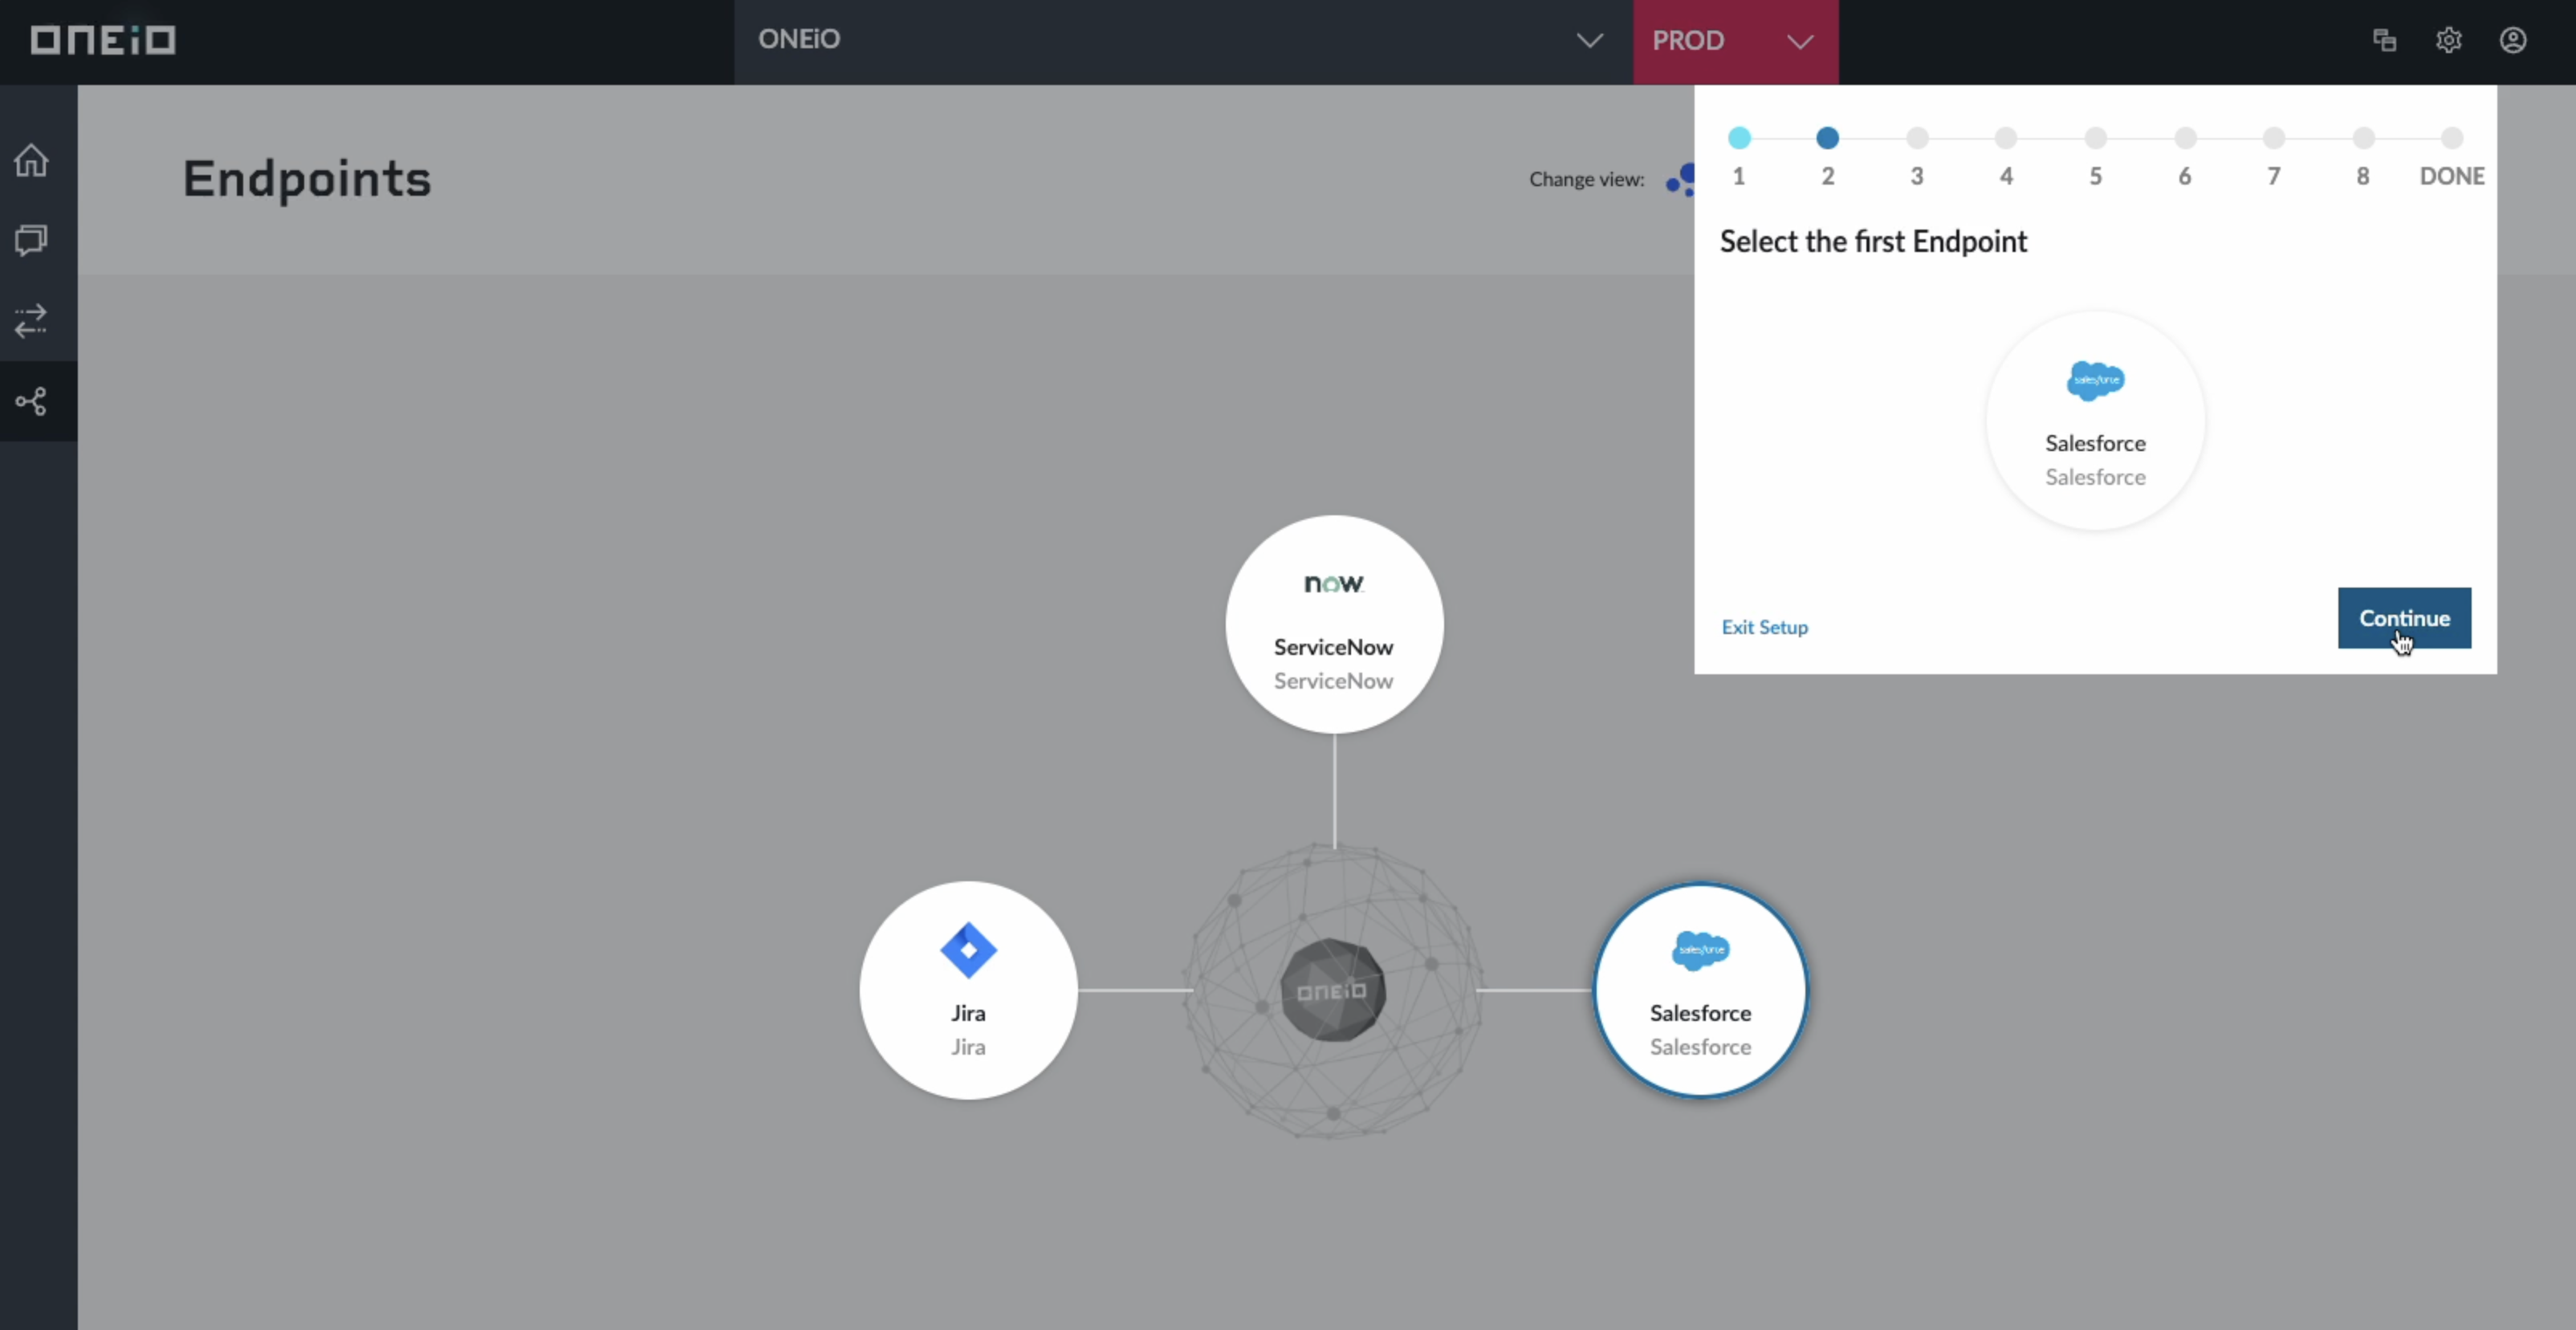Open the windows switcher icon in header
2576x1330 pixels.
click(2385, 40)
